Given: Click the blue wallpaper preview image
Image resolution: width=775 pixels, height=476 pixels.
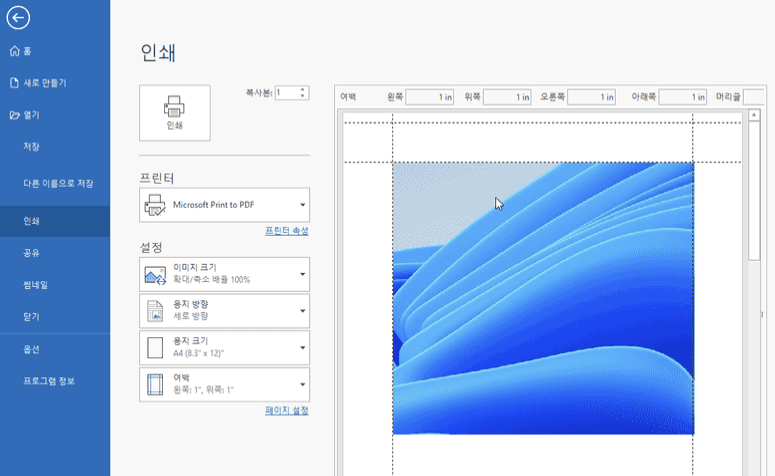Looking at the screenshot, I should 543,299.
